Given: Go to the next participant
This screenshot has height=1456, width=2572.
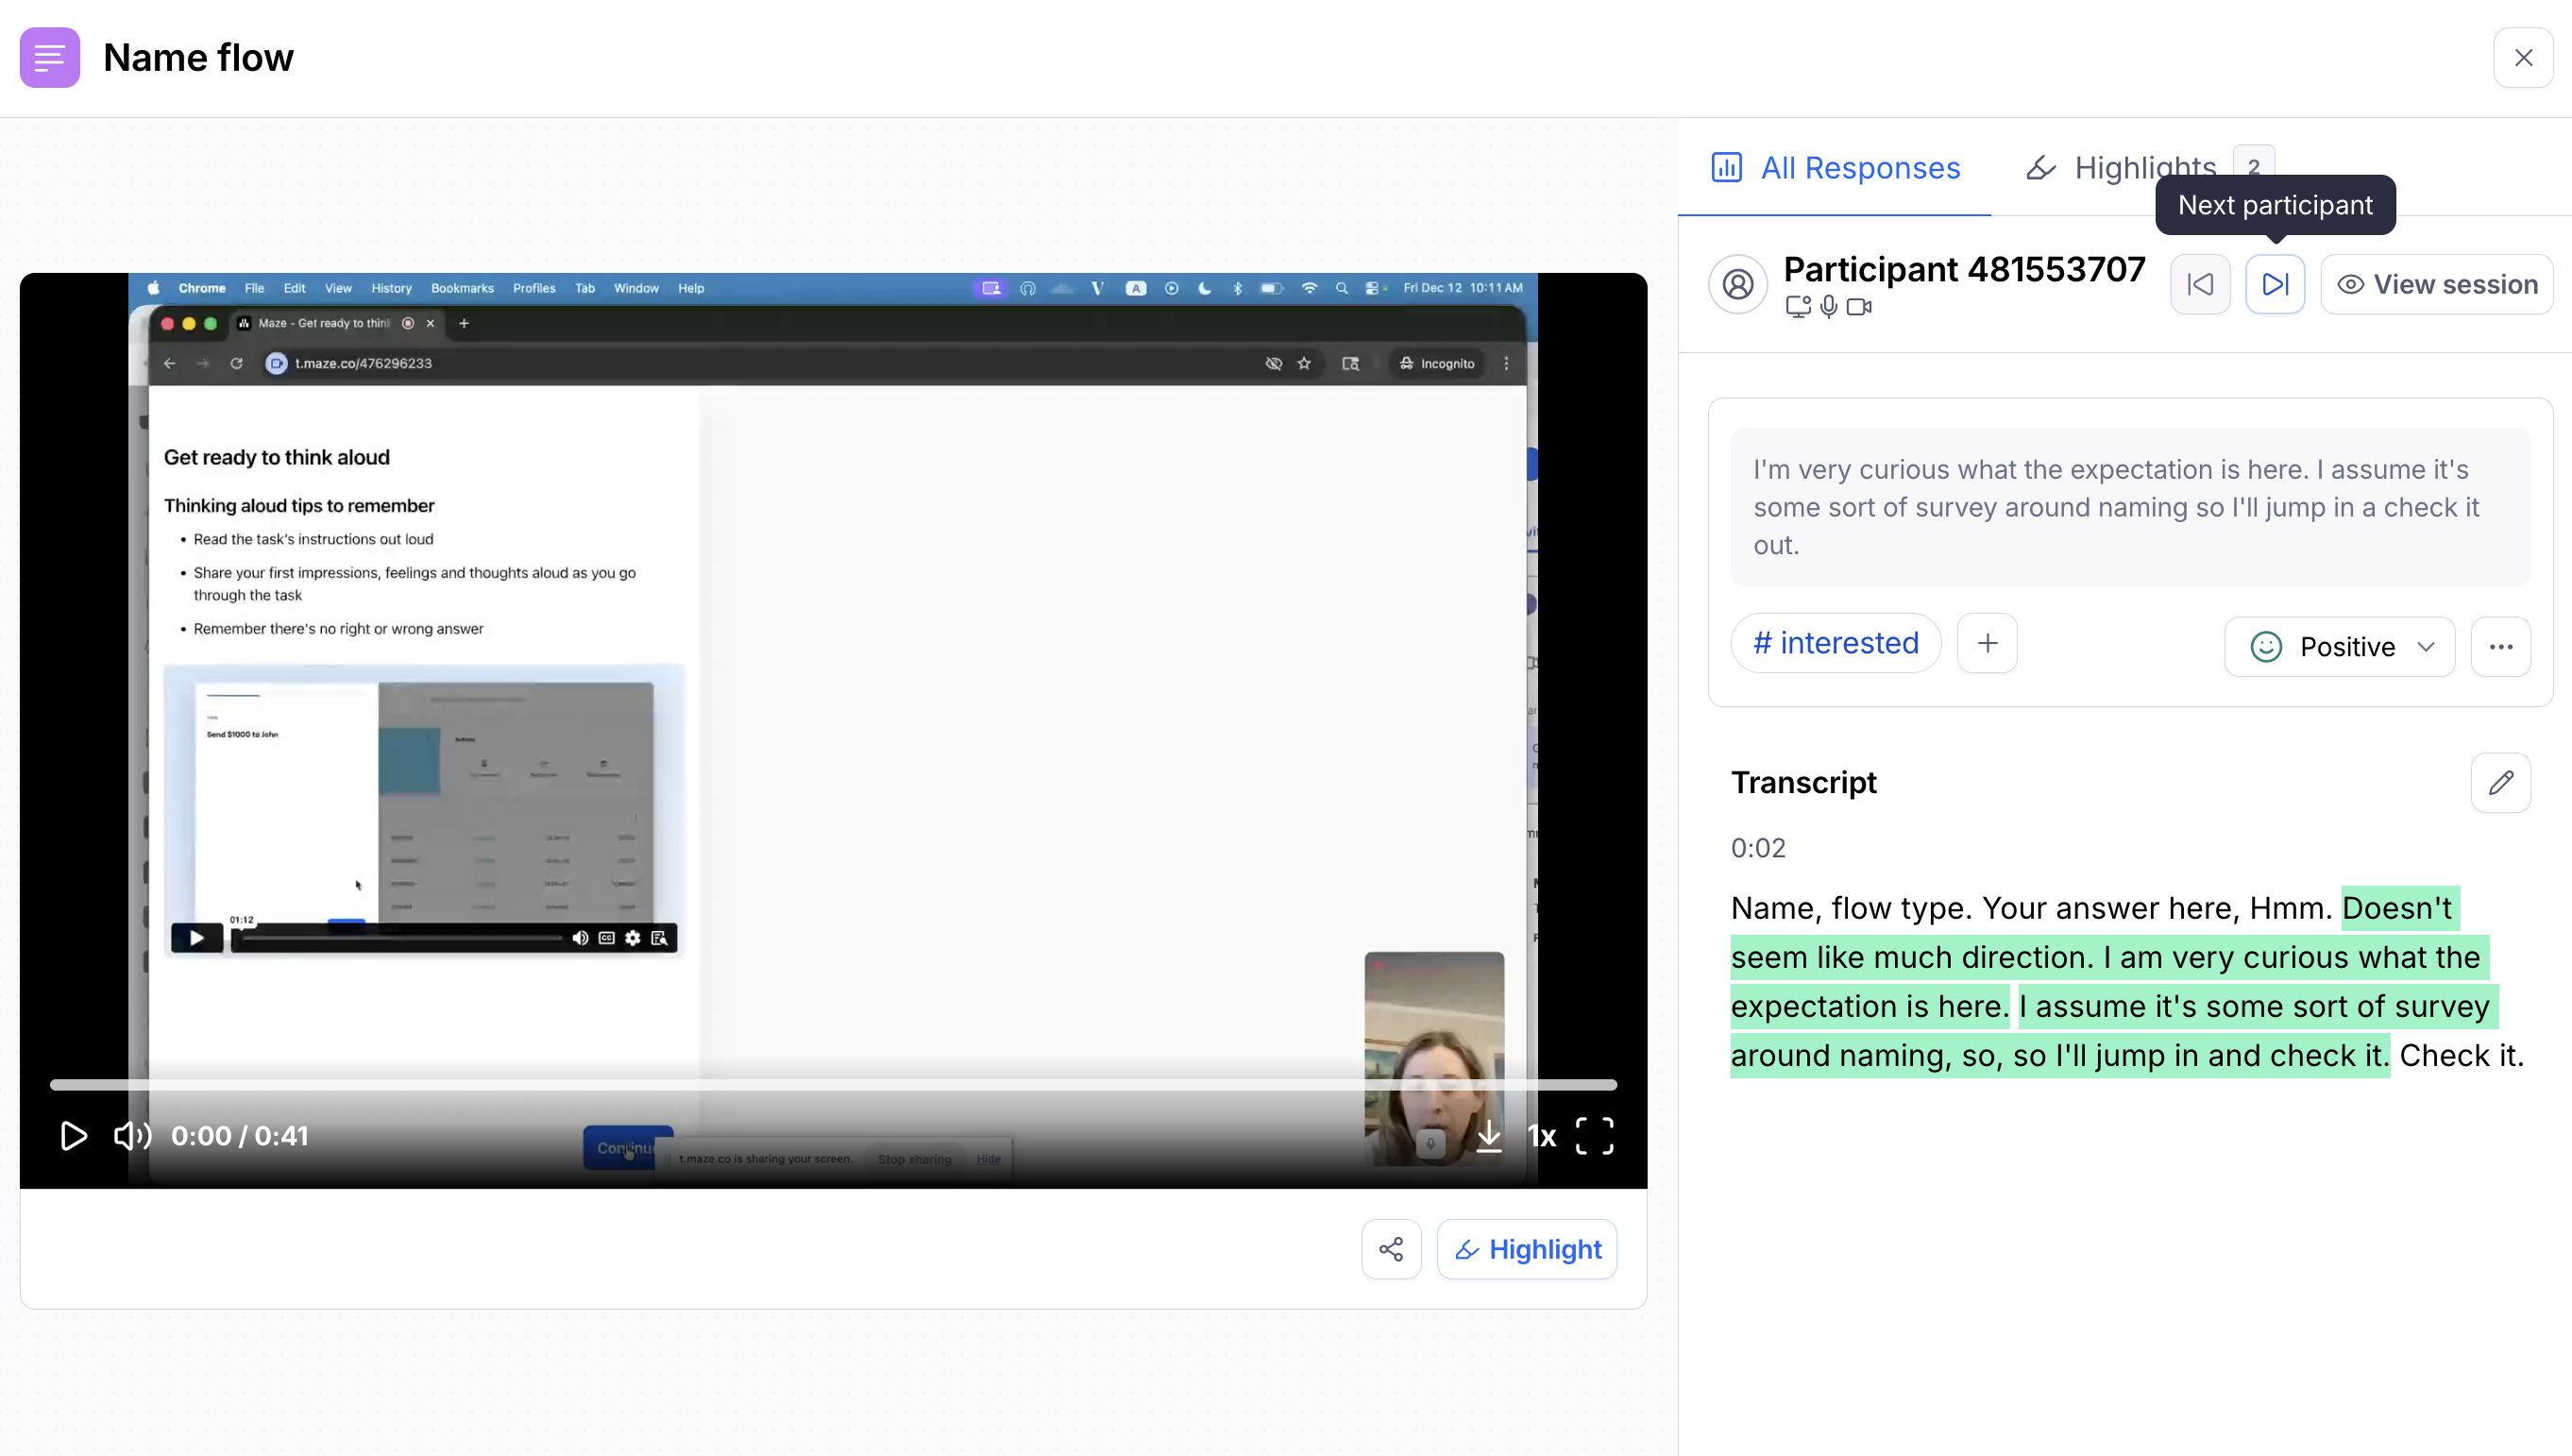Looking at the screenshot, I should (2275, 284).
